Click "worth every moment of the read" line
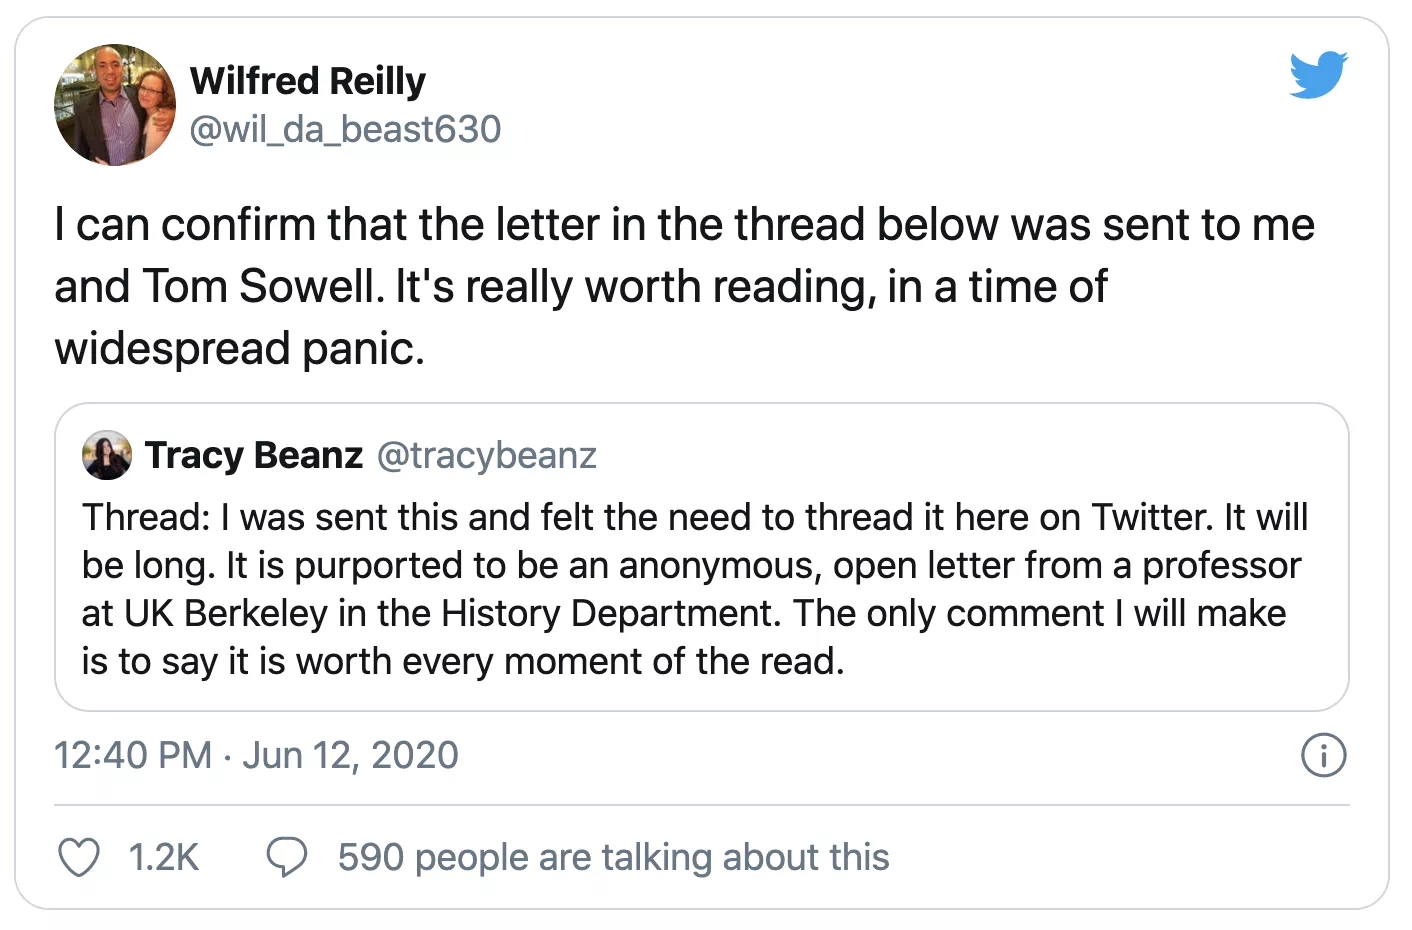The image size is (1412, 930). click(x=463, y=661)
